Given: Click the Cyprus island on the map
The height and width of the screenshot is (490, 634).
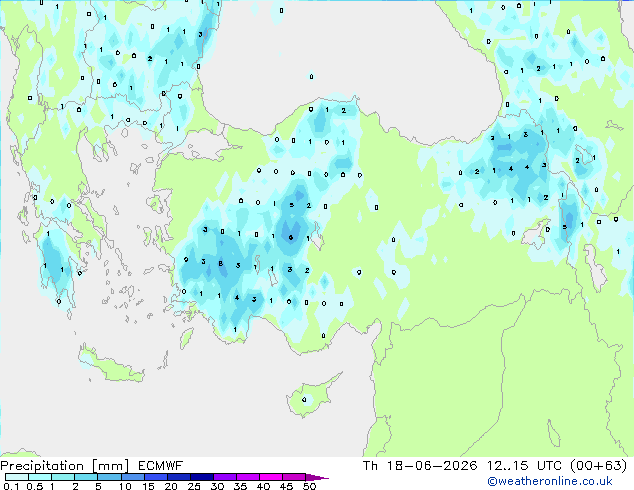Looking at the screenshot, I should click(309, 397).
